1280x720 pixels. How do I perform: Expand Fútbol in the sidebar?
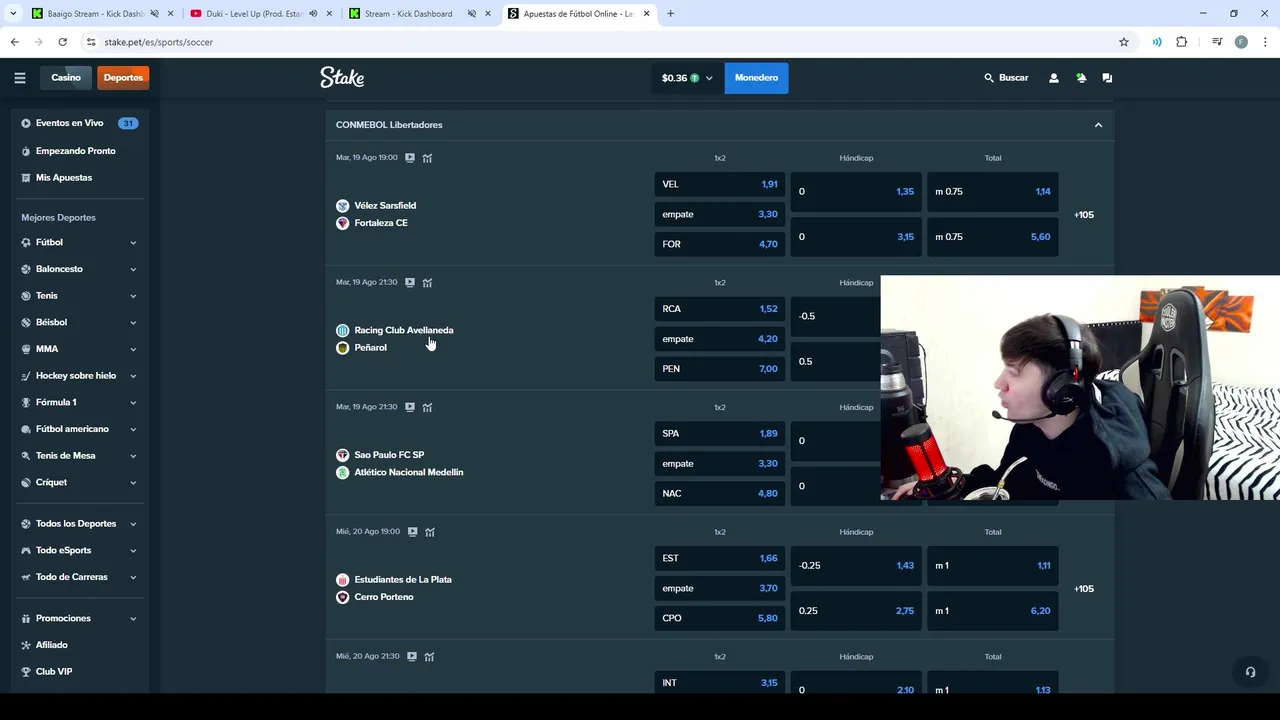(133, 243)
